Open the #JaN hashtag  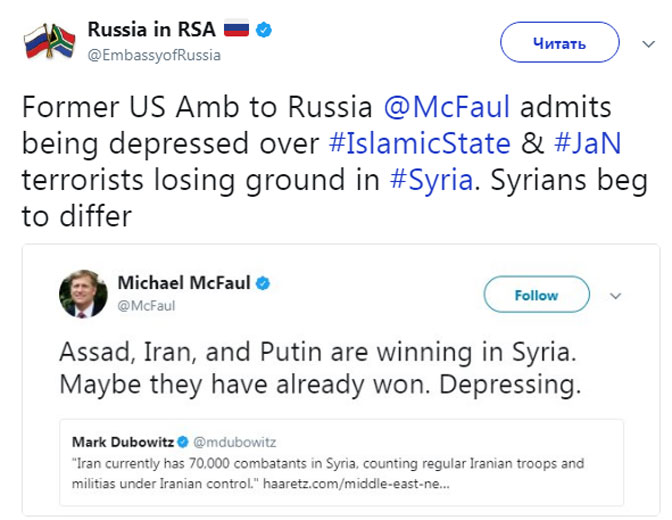(585, 144)
